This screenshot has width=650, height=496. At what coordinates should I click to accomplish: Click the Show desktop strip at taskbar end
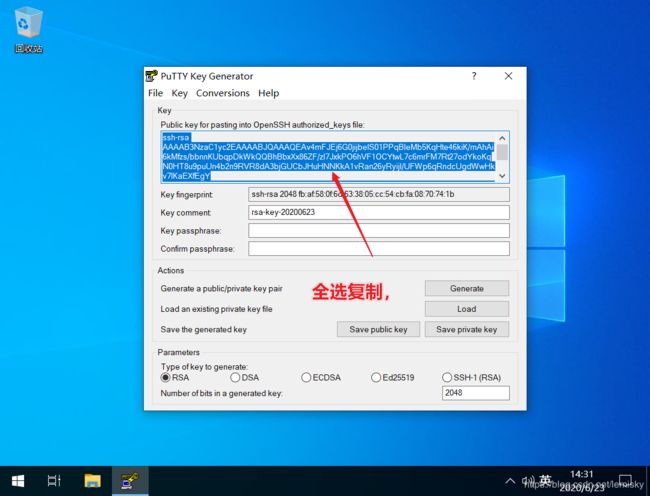coord(648,481)
